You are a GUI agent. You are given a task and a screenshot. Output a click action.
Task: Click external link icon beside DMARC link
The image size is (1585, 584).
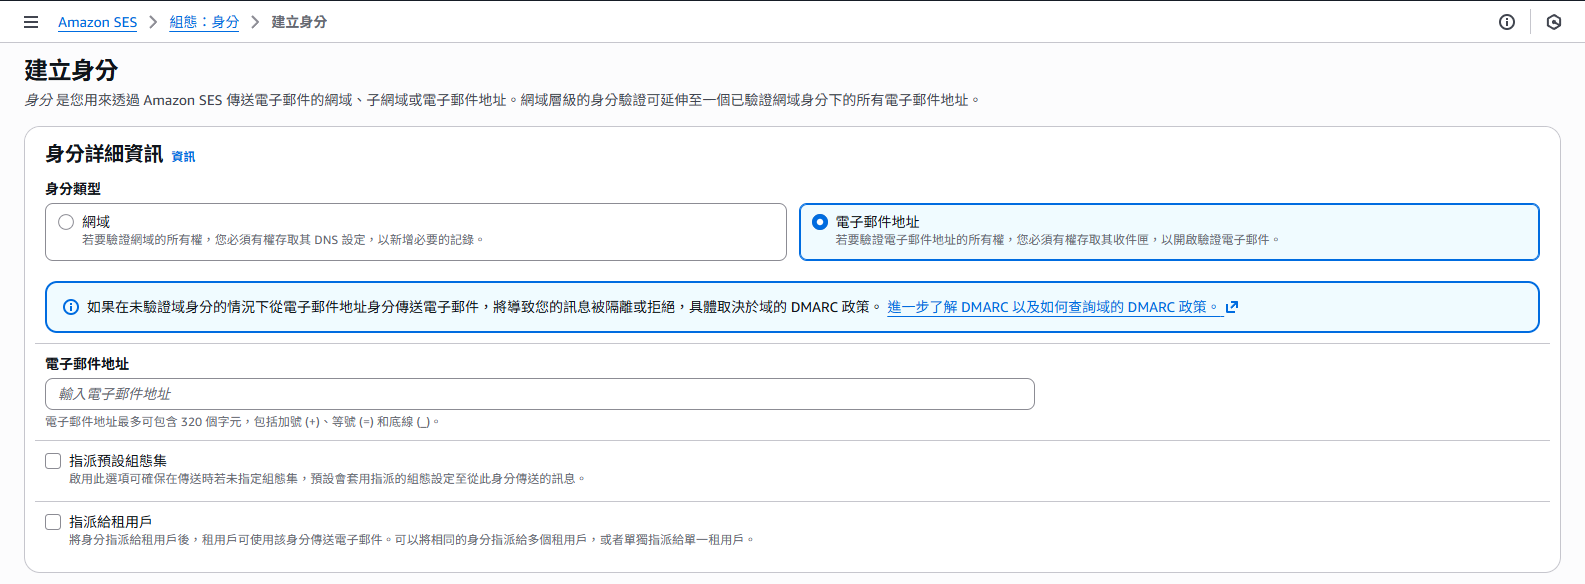pyautogui.click(x=1232, y=307)
